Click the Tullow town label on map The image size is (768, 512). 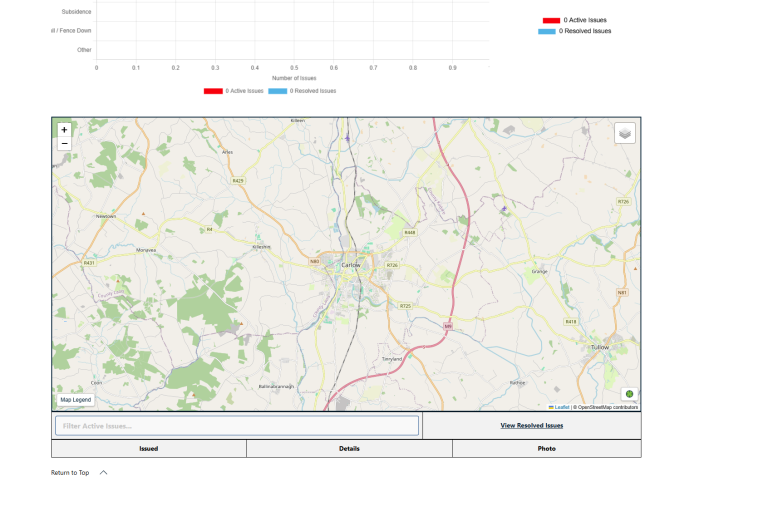(600, 347)
